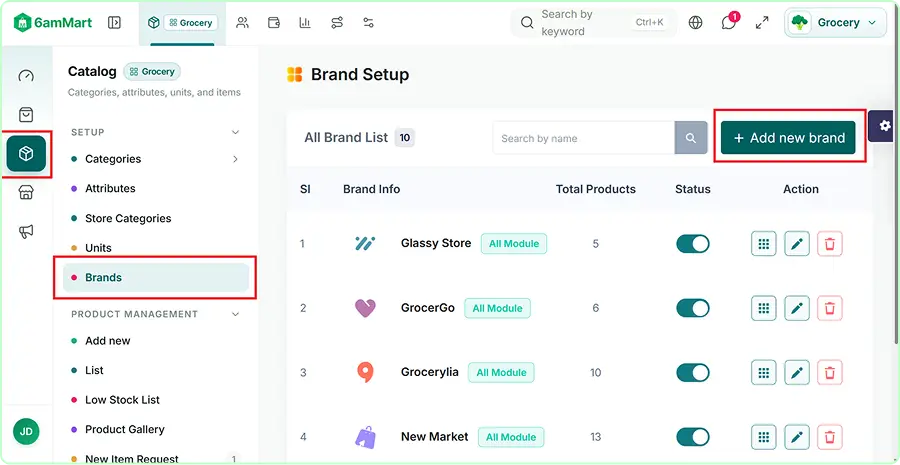Image resolution: width=900 pixels, height=465 pixels.
Task: Open the catalog box icon in sidebar
Action: [26, 154]
